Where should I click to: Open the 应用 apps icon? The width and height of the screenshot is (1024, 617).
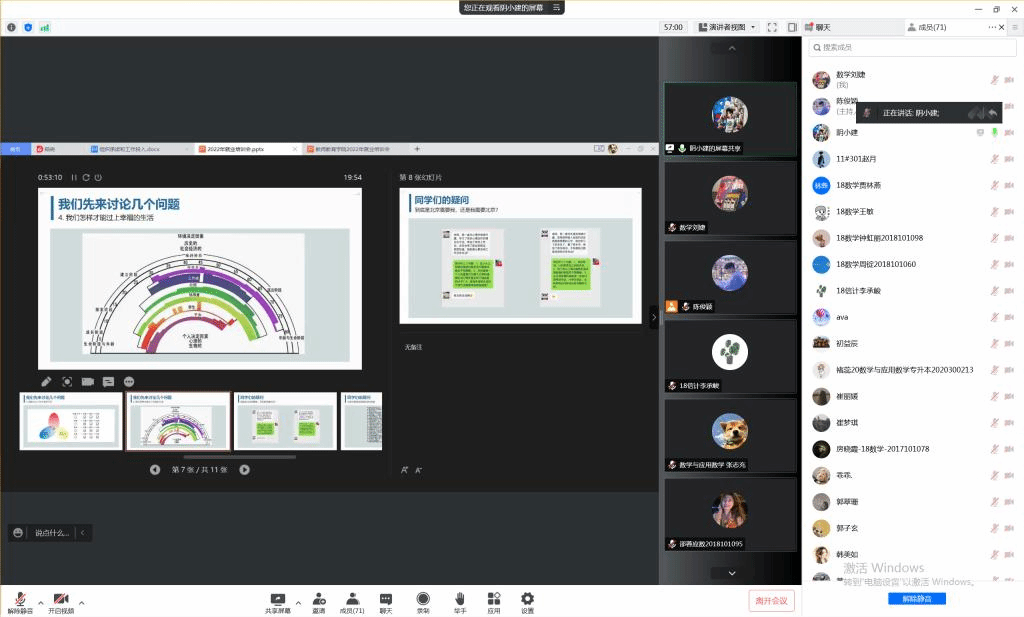tap(493, 598)
